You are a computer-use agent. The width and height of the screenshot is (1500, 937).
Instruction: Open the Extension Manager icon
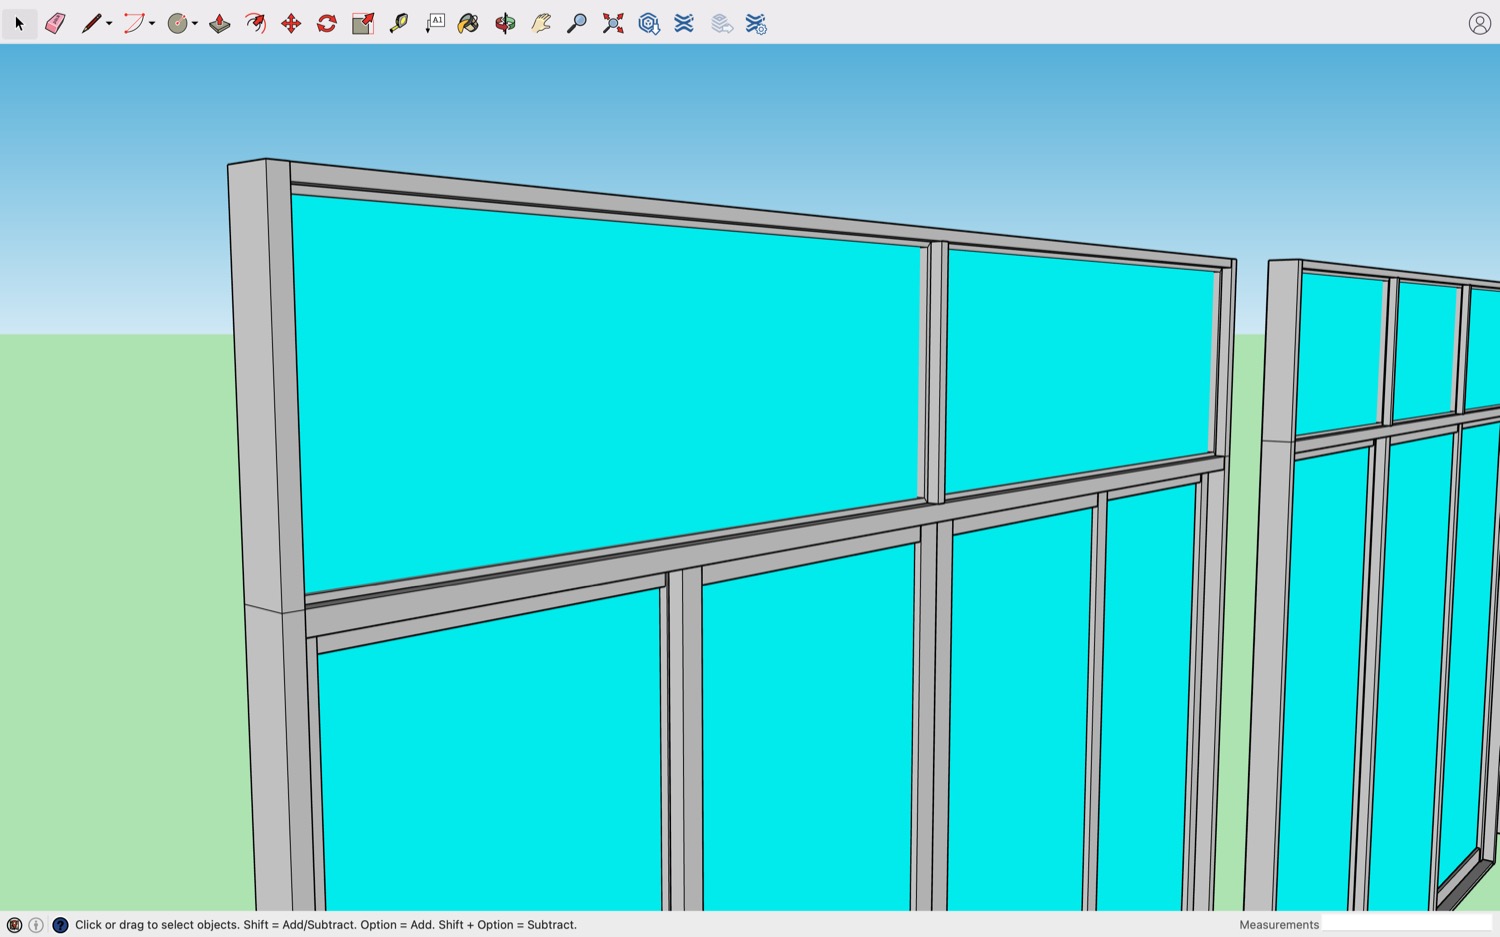click(x=756, y=23)
